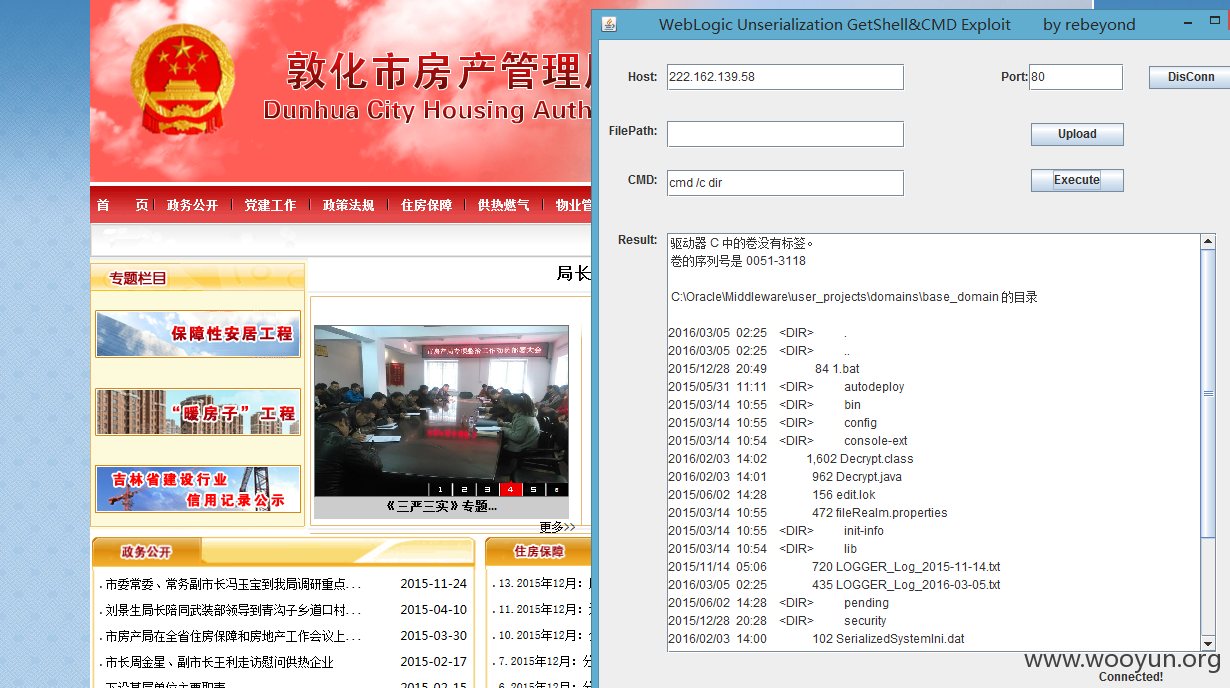Viewport: 1230px width, 688px height.
Task: Open the "暖房子"工程 banner
Action: tap(198, 412)
